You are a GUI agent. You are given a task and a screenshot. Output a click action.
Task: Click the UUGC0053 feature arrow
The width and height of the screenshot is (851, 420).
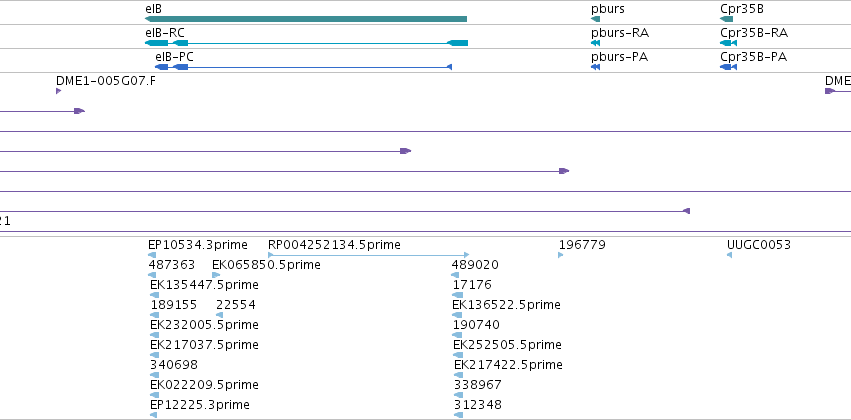pyautogui.click(x=729, y=255)
